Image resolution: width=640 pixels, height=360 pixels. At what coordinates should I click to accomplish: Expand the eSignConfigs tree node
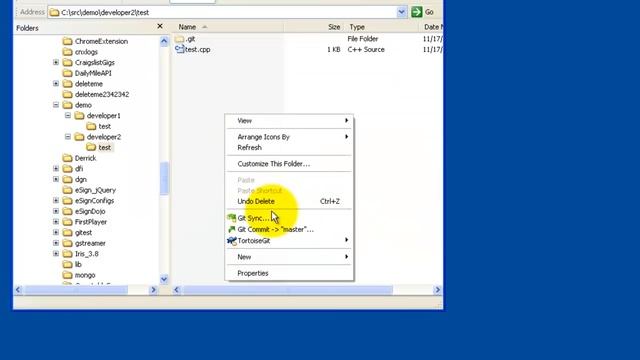(x=56, y=200)
